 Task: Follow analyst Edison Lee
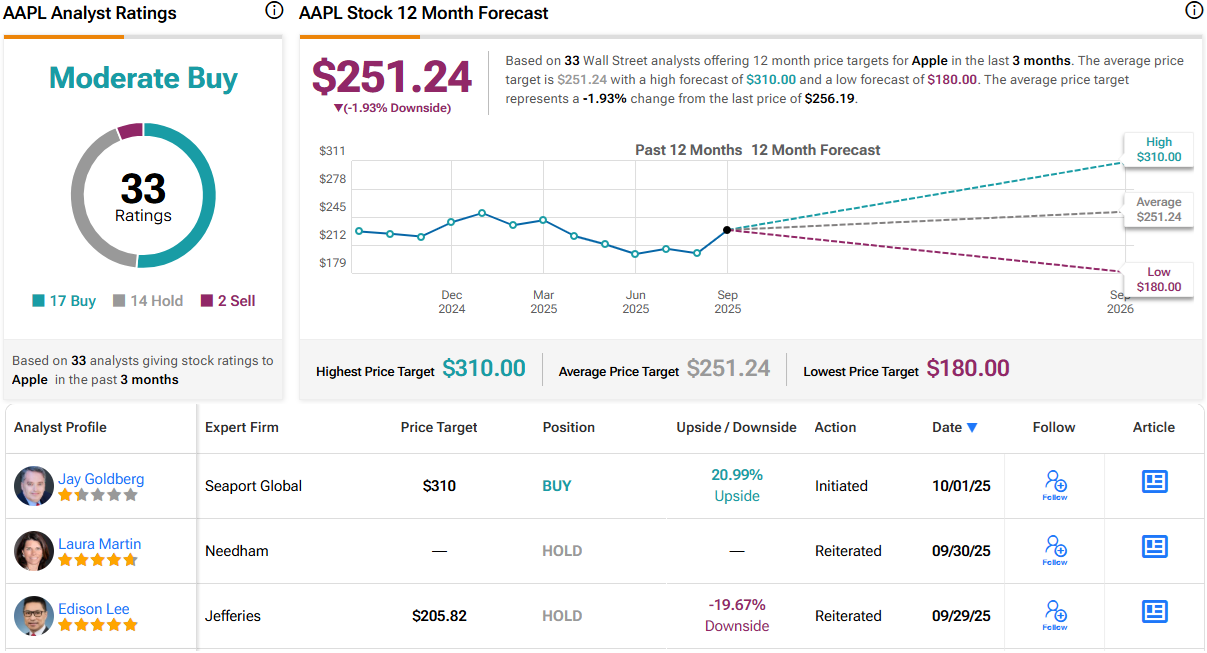coord(1055,615)
